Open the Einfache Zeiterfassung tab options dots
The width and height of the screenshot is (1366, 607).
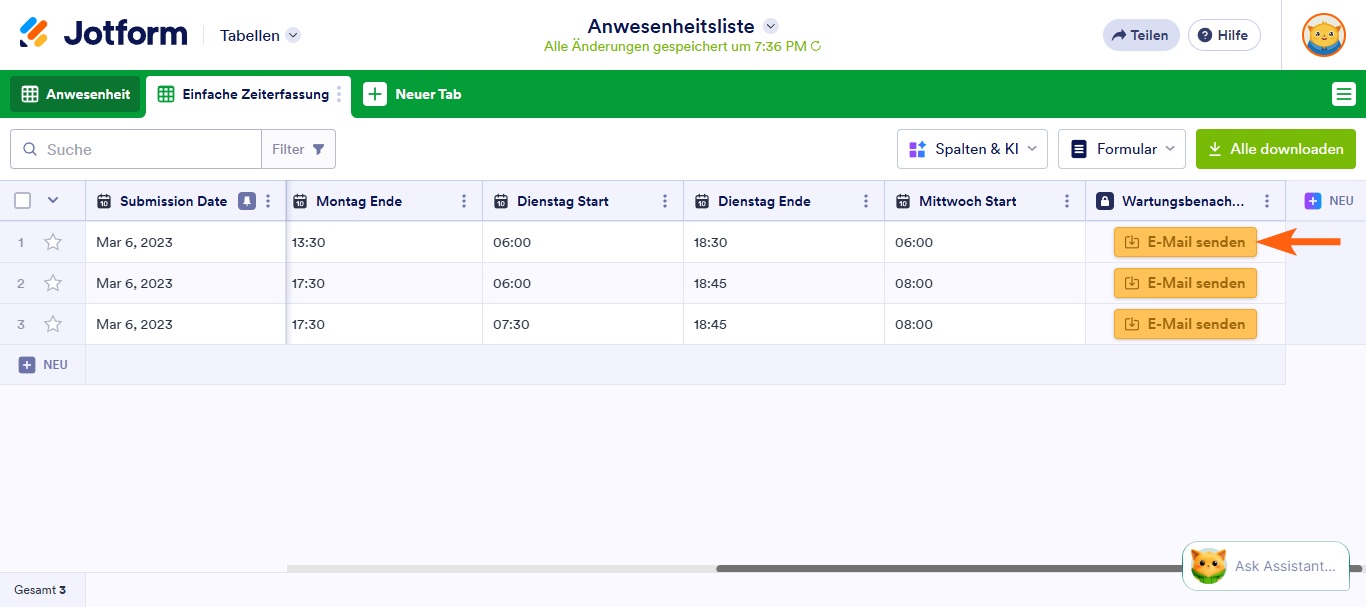(339, 94)
